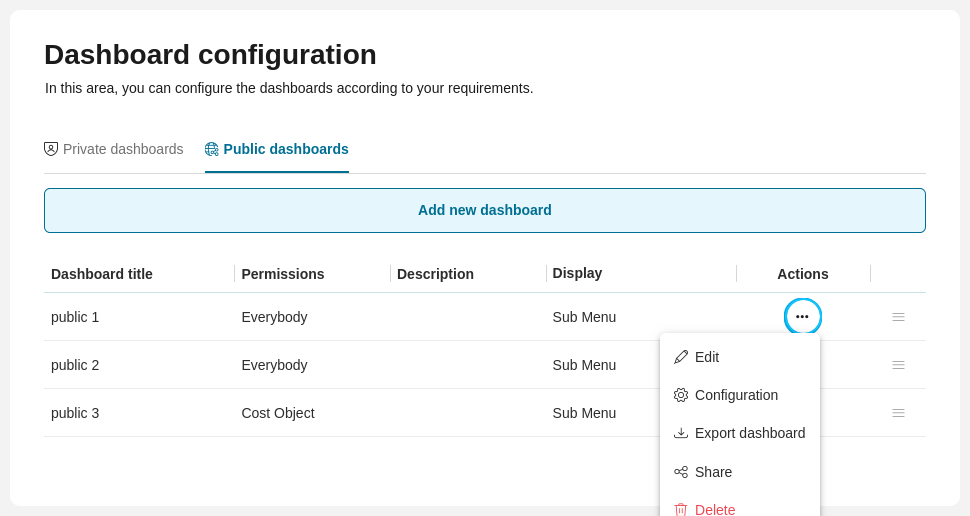Click Sub Menu in the public 2 row
Image resolution: width=970 pixels, height=516 pixels.
(584, 365)
